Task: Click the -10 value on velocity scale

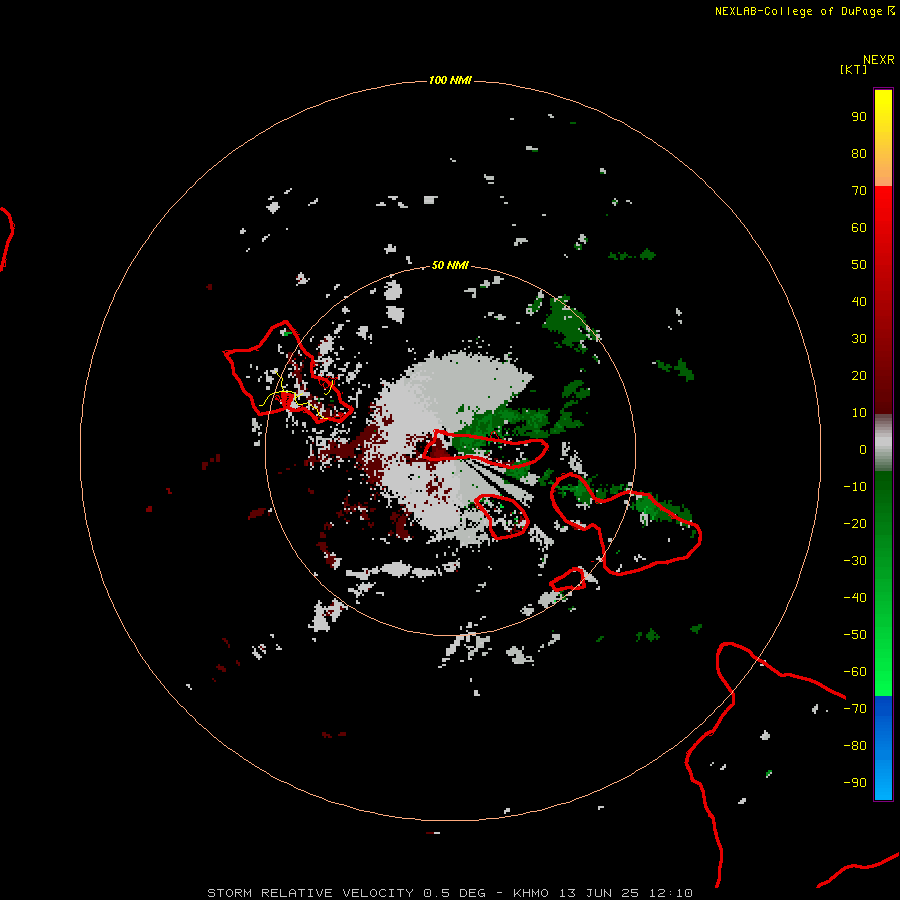Action: pyautogui.click(x=855, y=487)
